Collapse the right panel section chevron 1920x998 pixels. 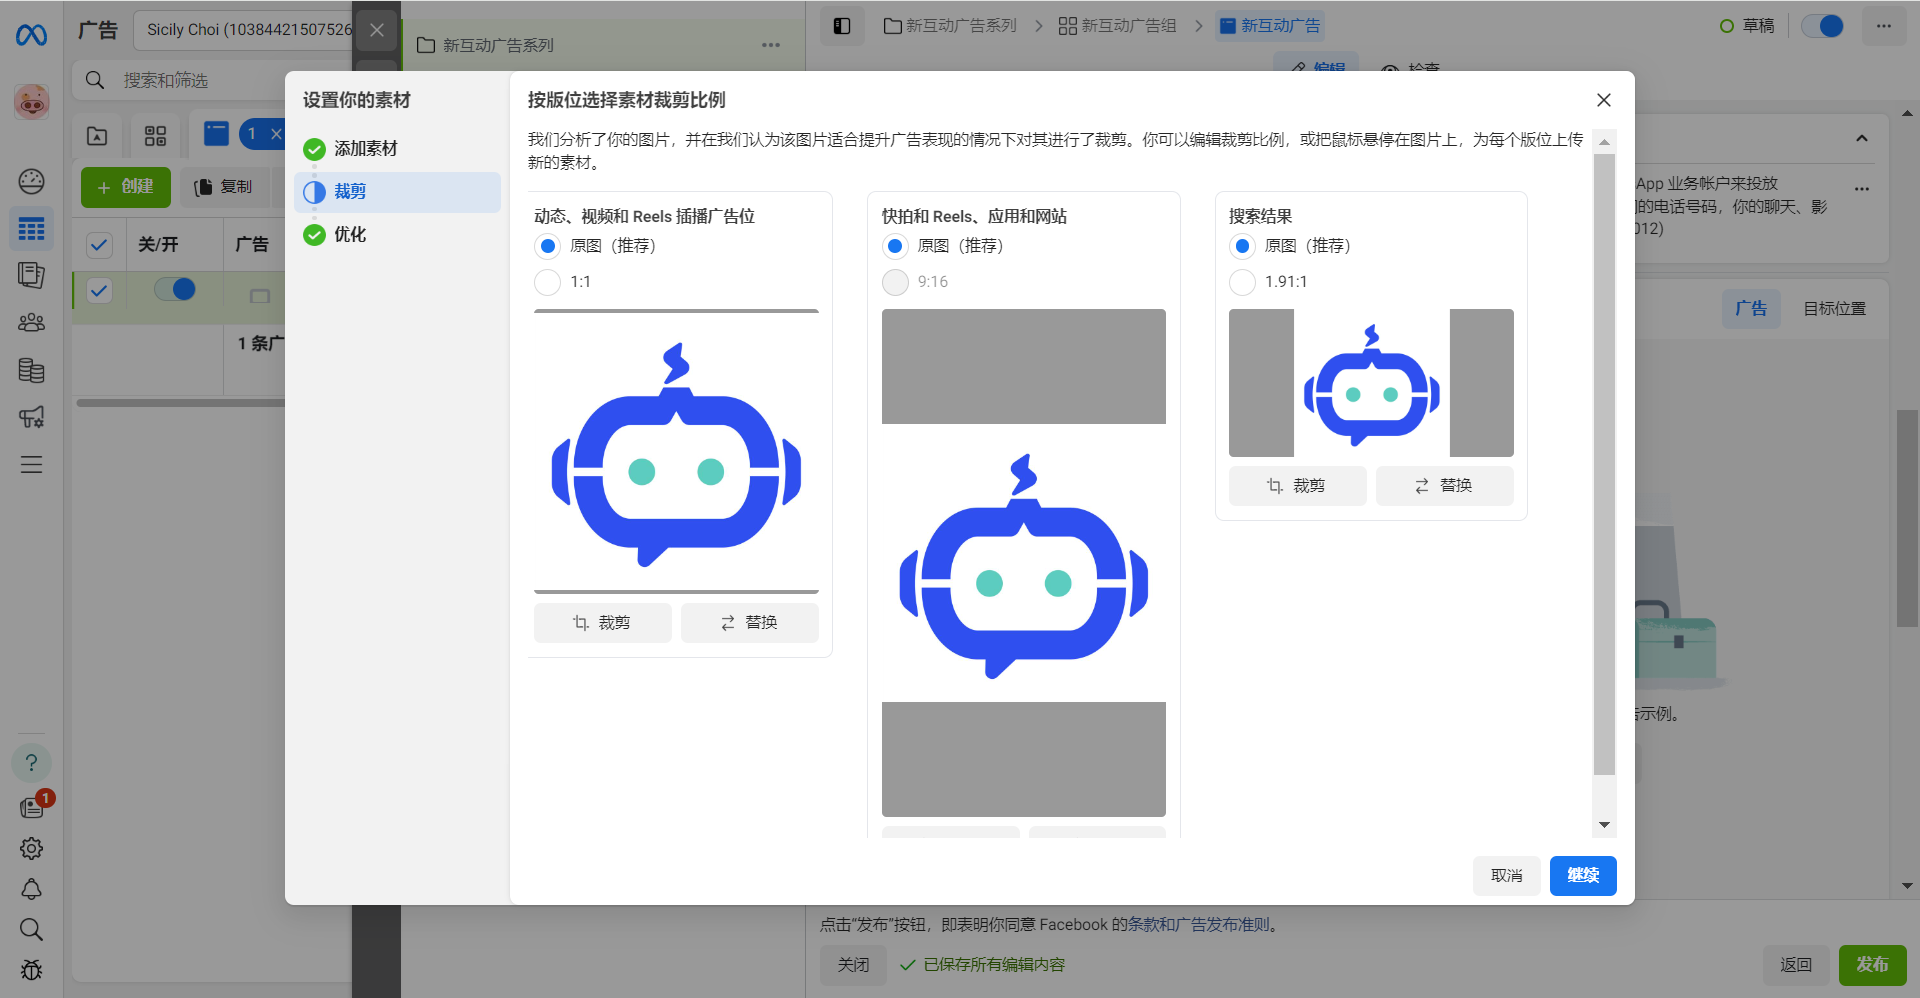tap(1861, 138)
